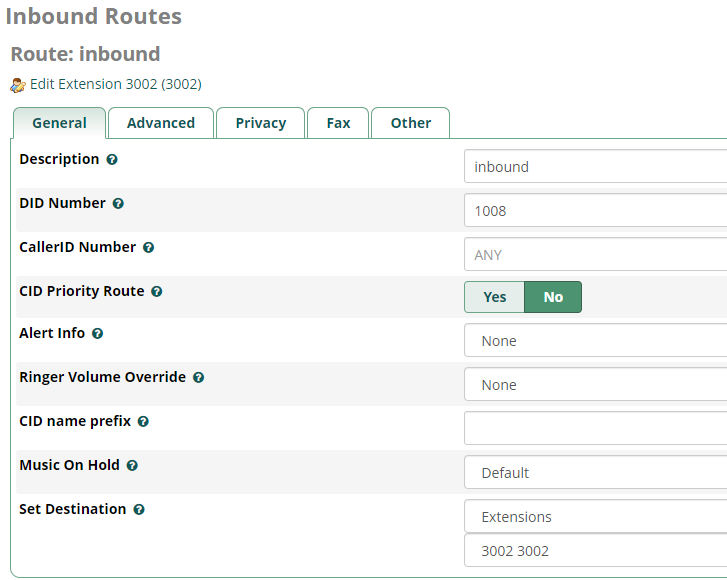Open help for Ringer Volume Override
727x580 pixels.
[198, 377]
